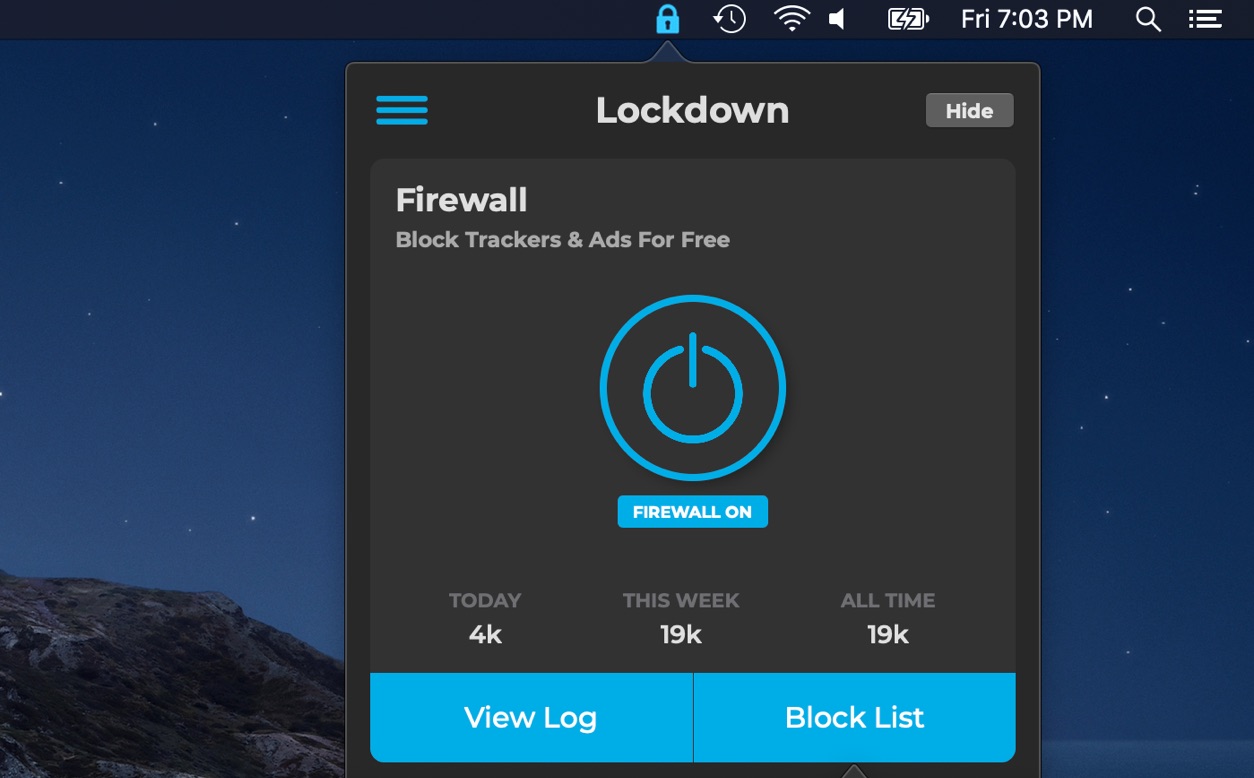
Task: Check the battery charging icon
Action: click(908, 19)
